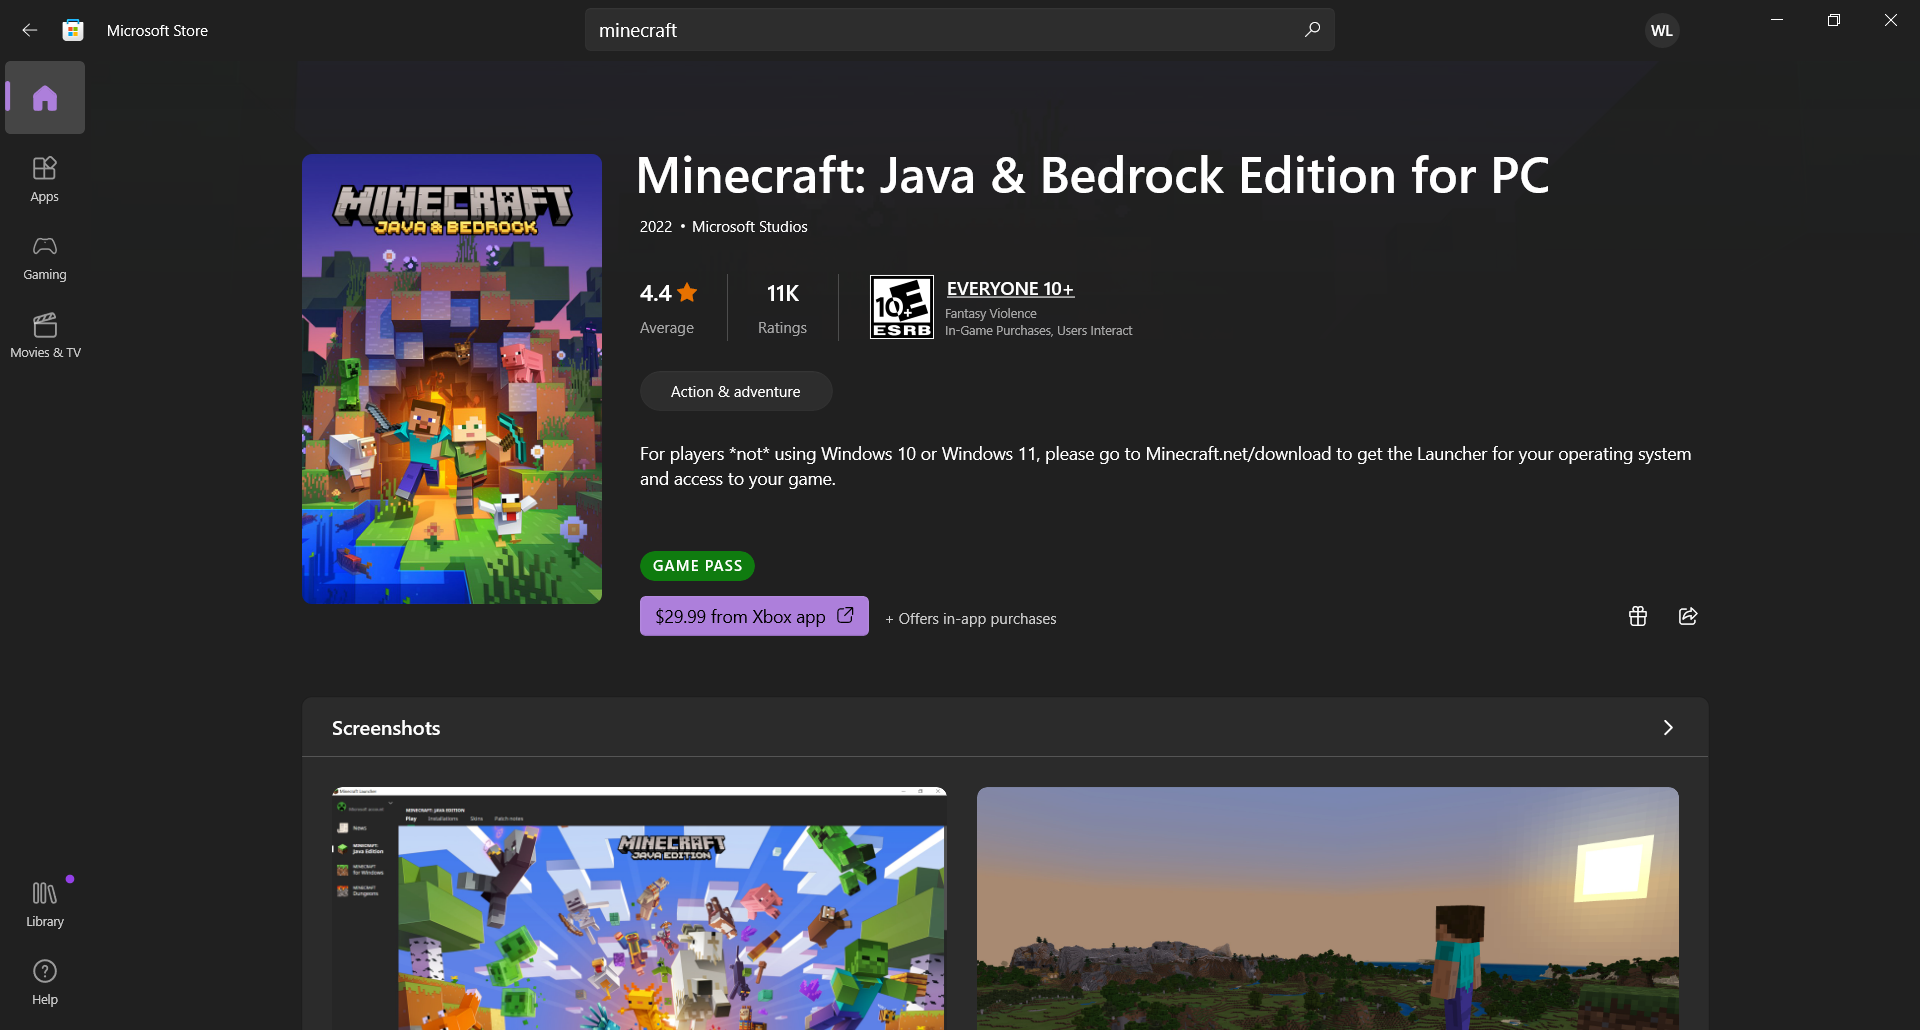Open the sunset landscape screenshot
Image resolution: width=1920 pixels, height=1030 pixels.
(x=1328, y=908)
